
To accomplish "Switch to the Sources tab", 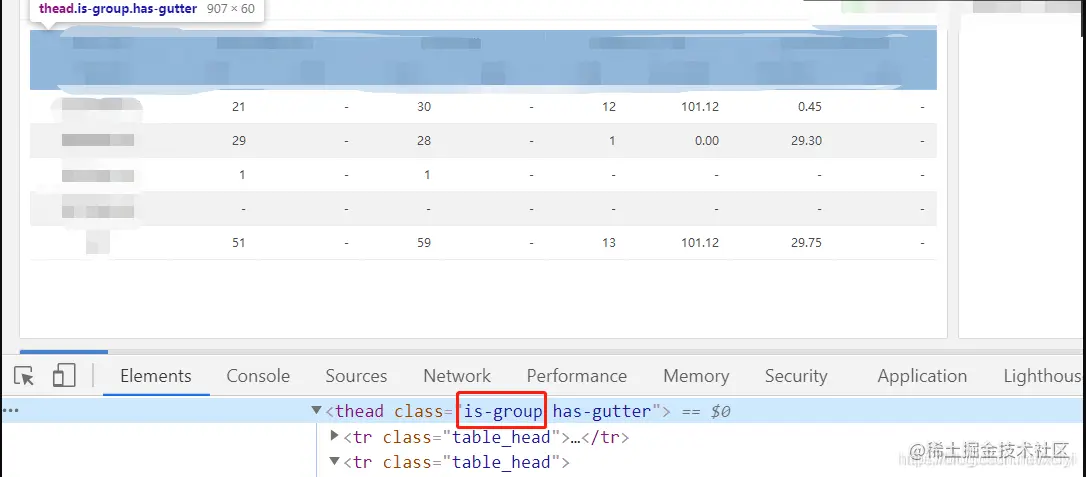I will coord(356,376).
